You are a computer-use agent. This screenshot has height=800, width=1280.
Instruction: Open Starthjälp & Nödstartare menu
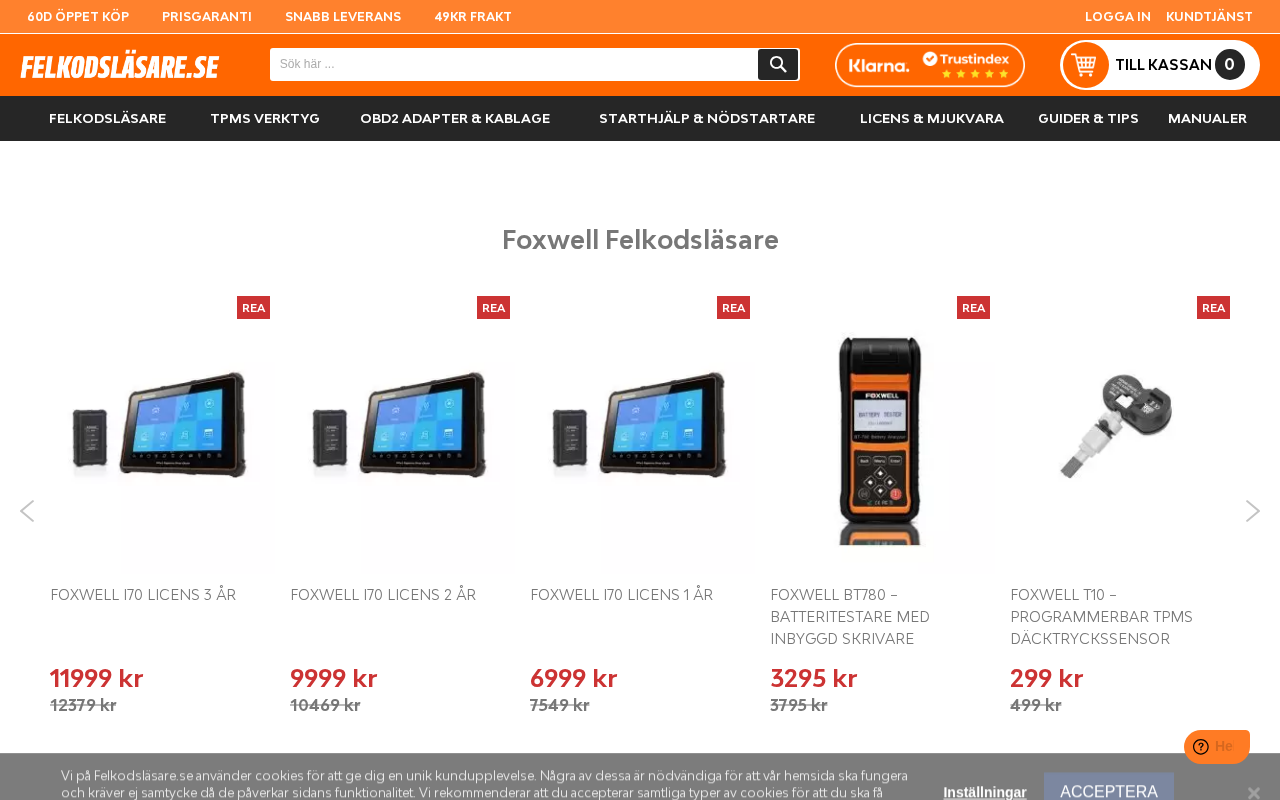click(x=707, y=118)
